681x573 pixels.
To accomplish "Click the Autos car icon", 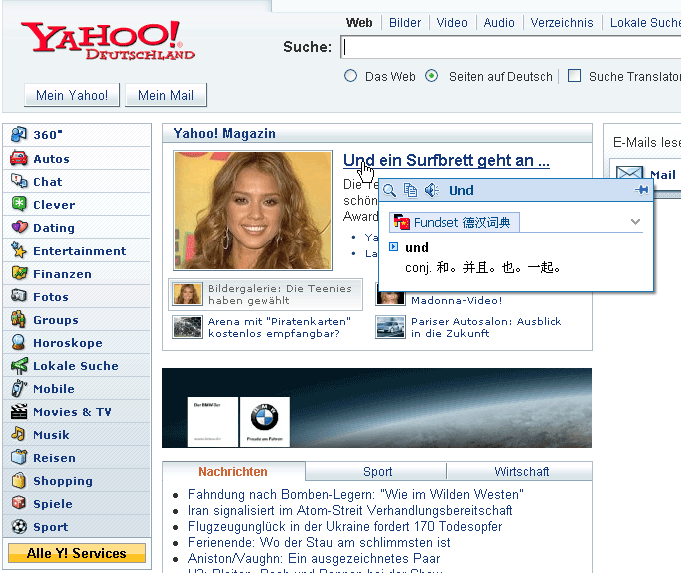I will tap(19, 158).
